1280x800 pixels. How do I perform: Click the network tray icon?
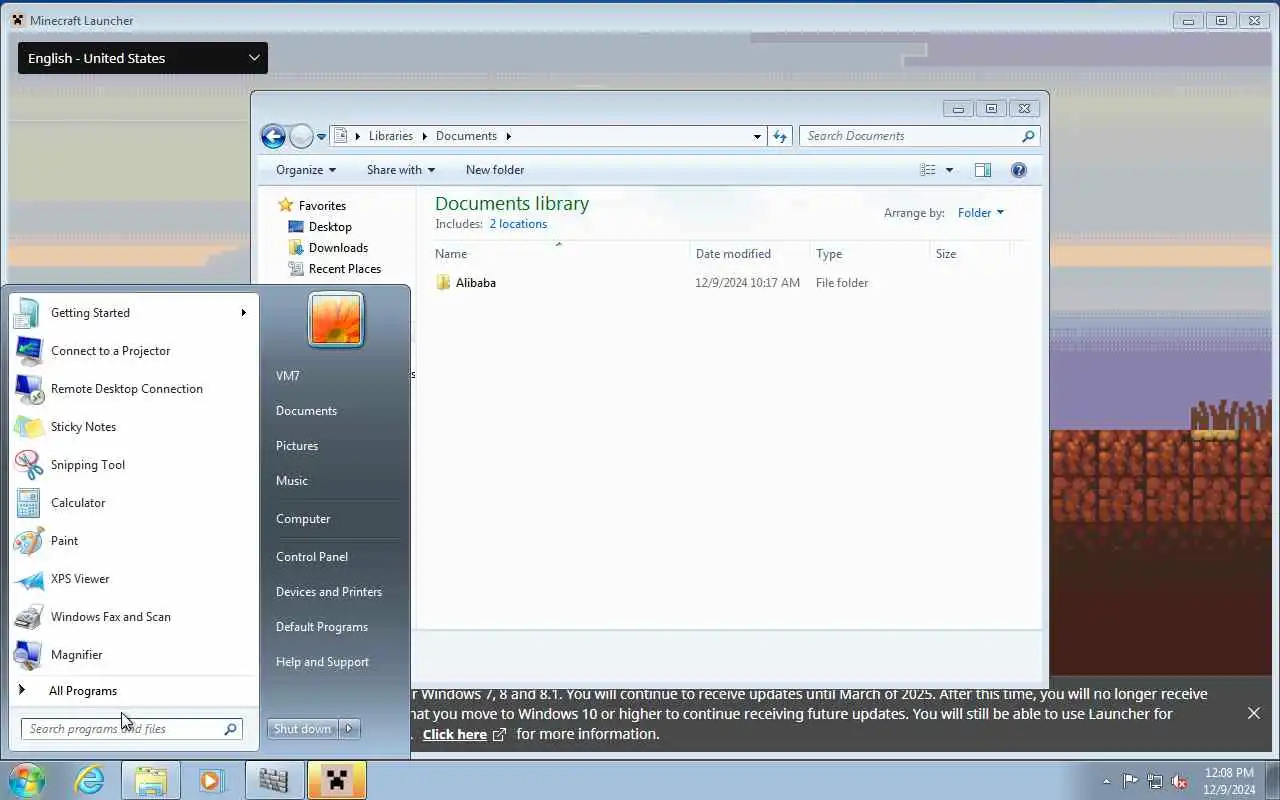[x=1155, y=781]
